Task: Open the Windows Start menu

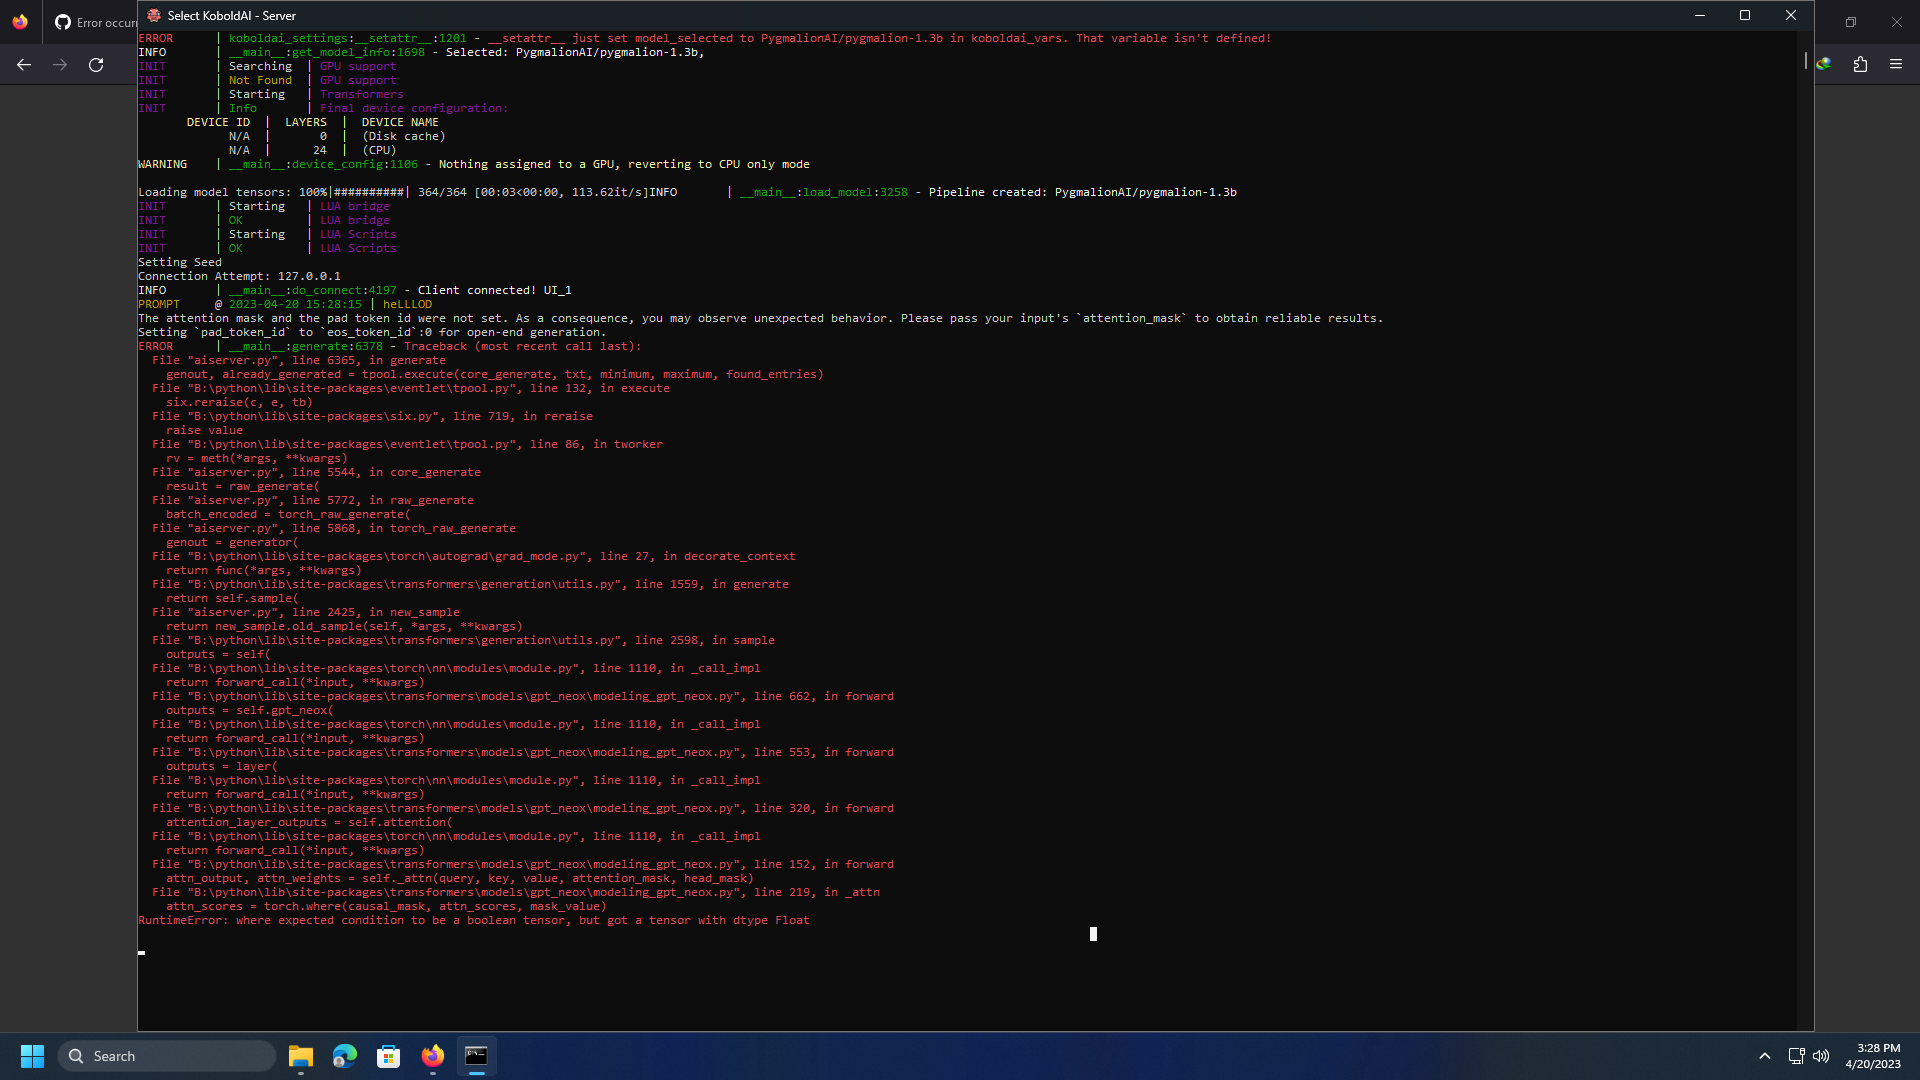Action: click(x=32, y=1055)
